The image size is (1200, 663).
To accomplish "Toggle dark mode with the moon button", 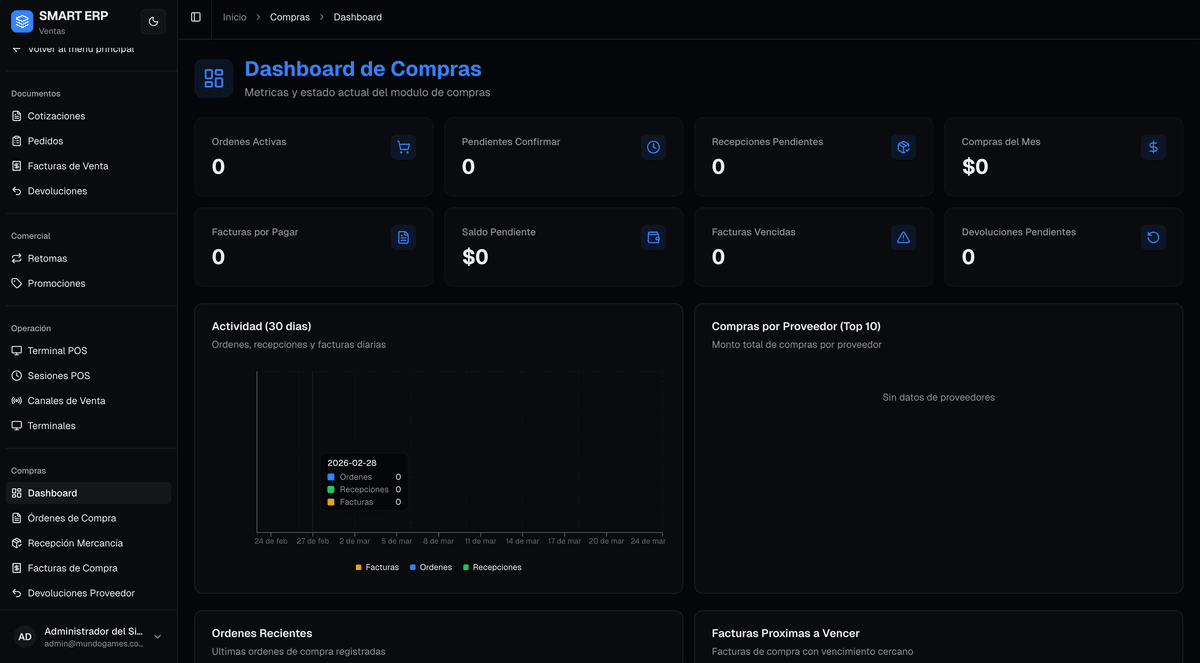I will click(153, 21).
